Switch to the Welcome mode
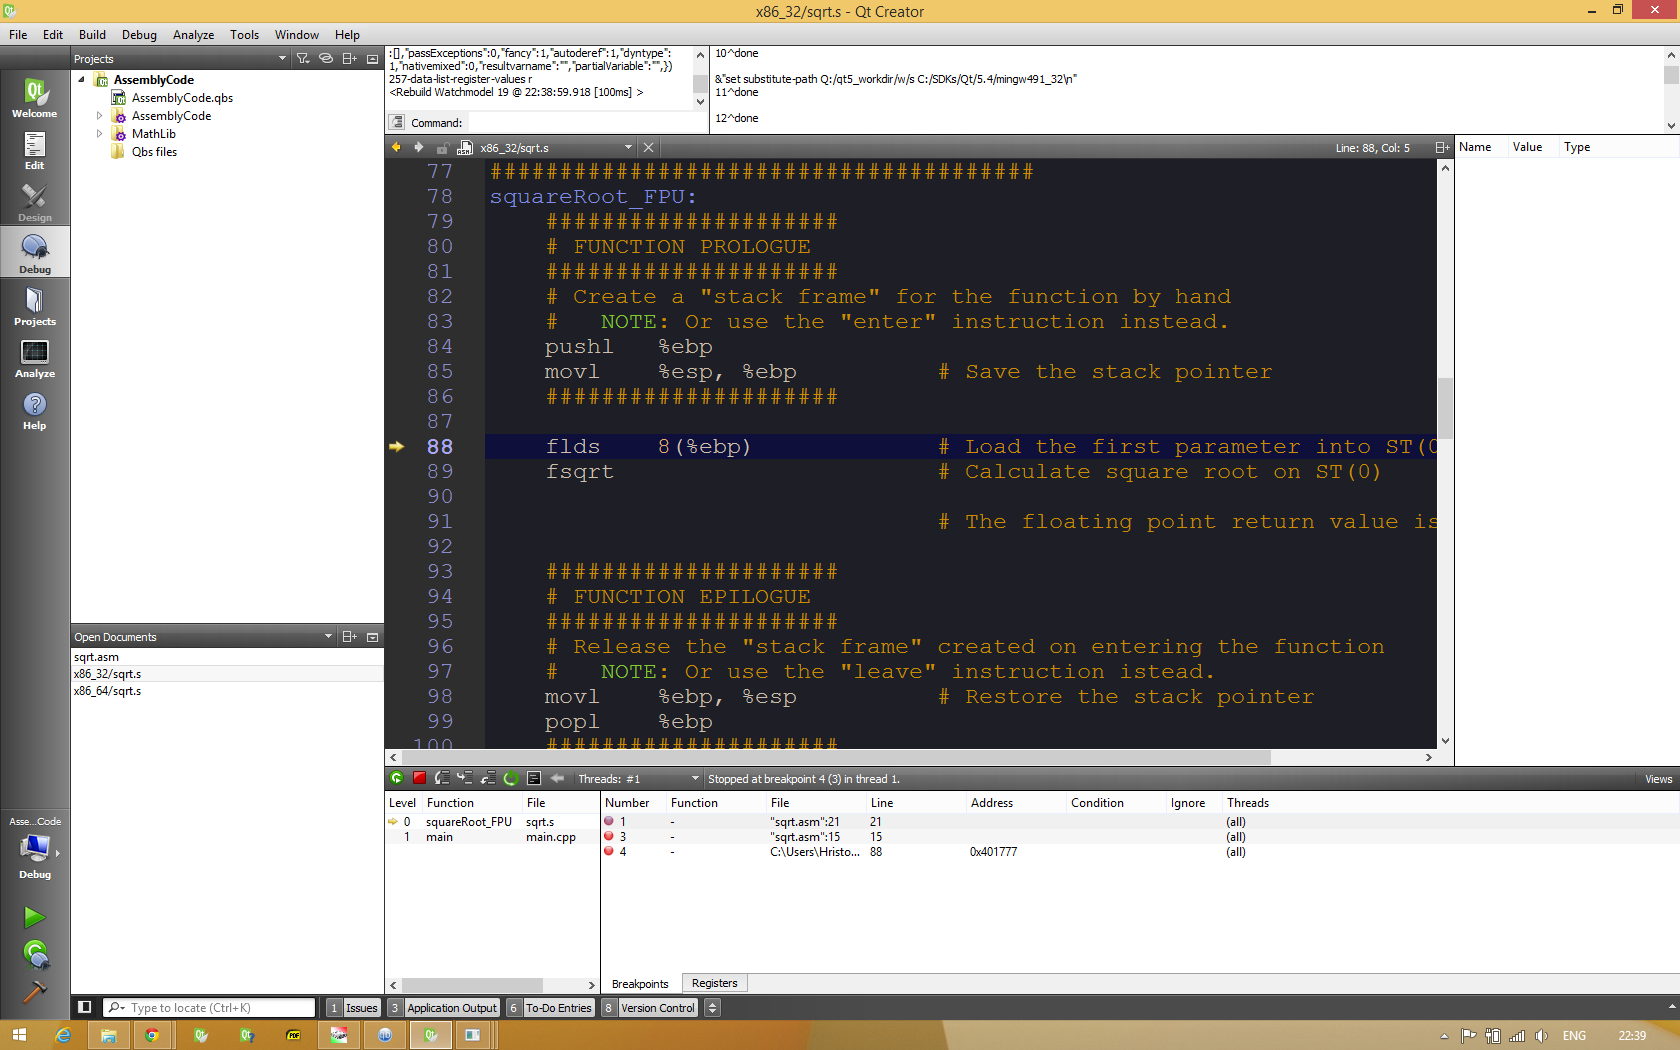Viewport: 1680px width, 1050px height. tap(35, 99)
